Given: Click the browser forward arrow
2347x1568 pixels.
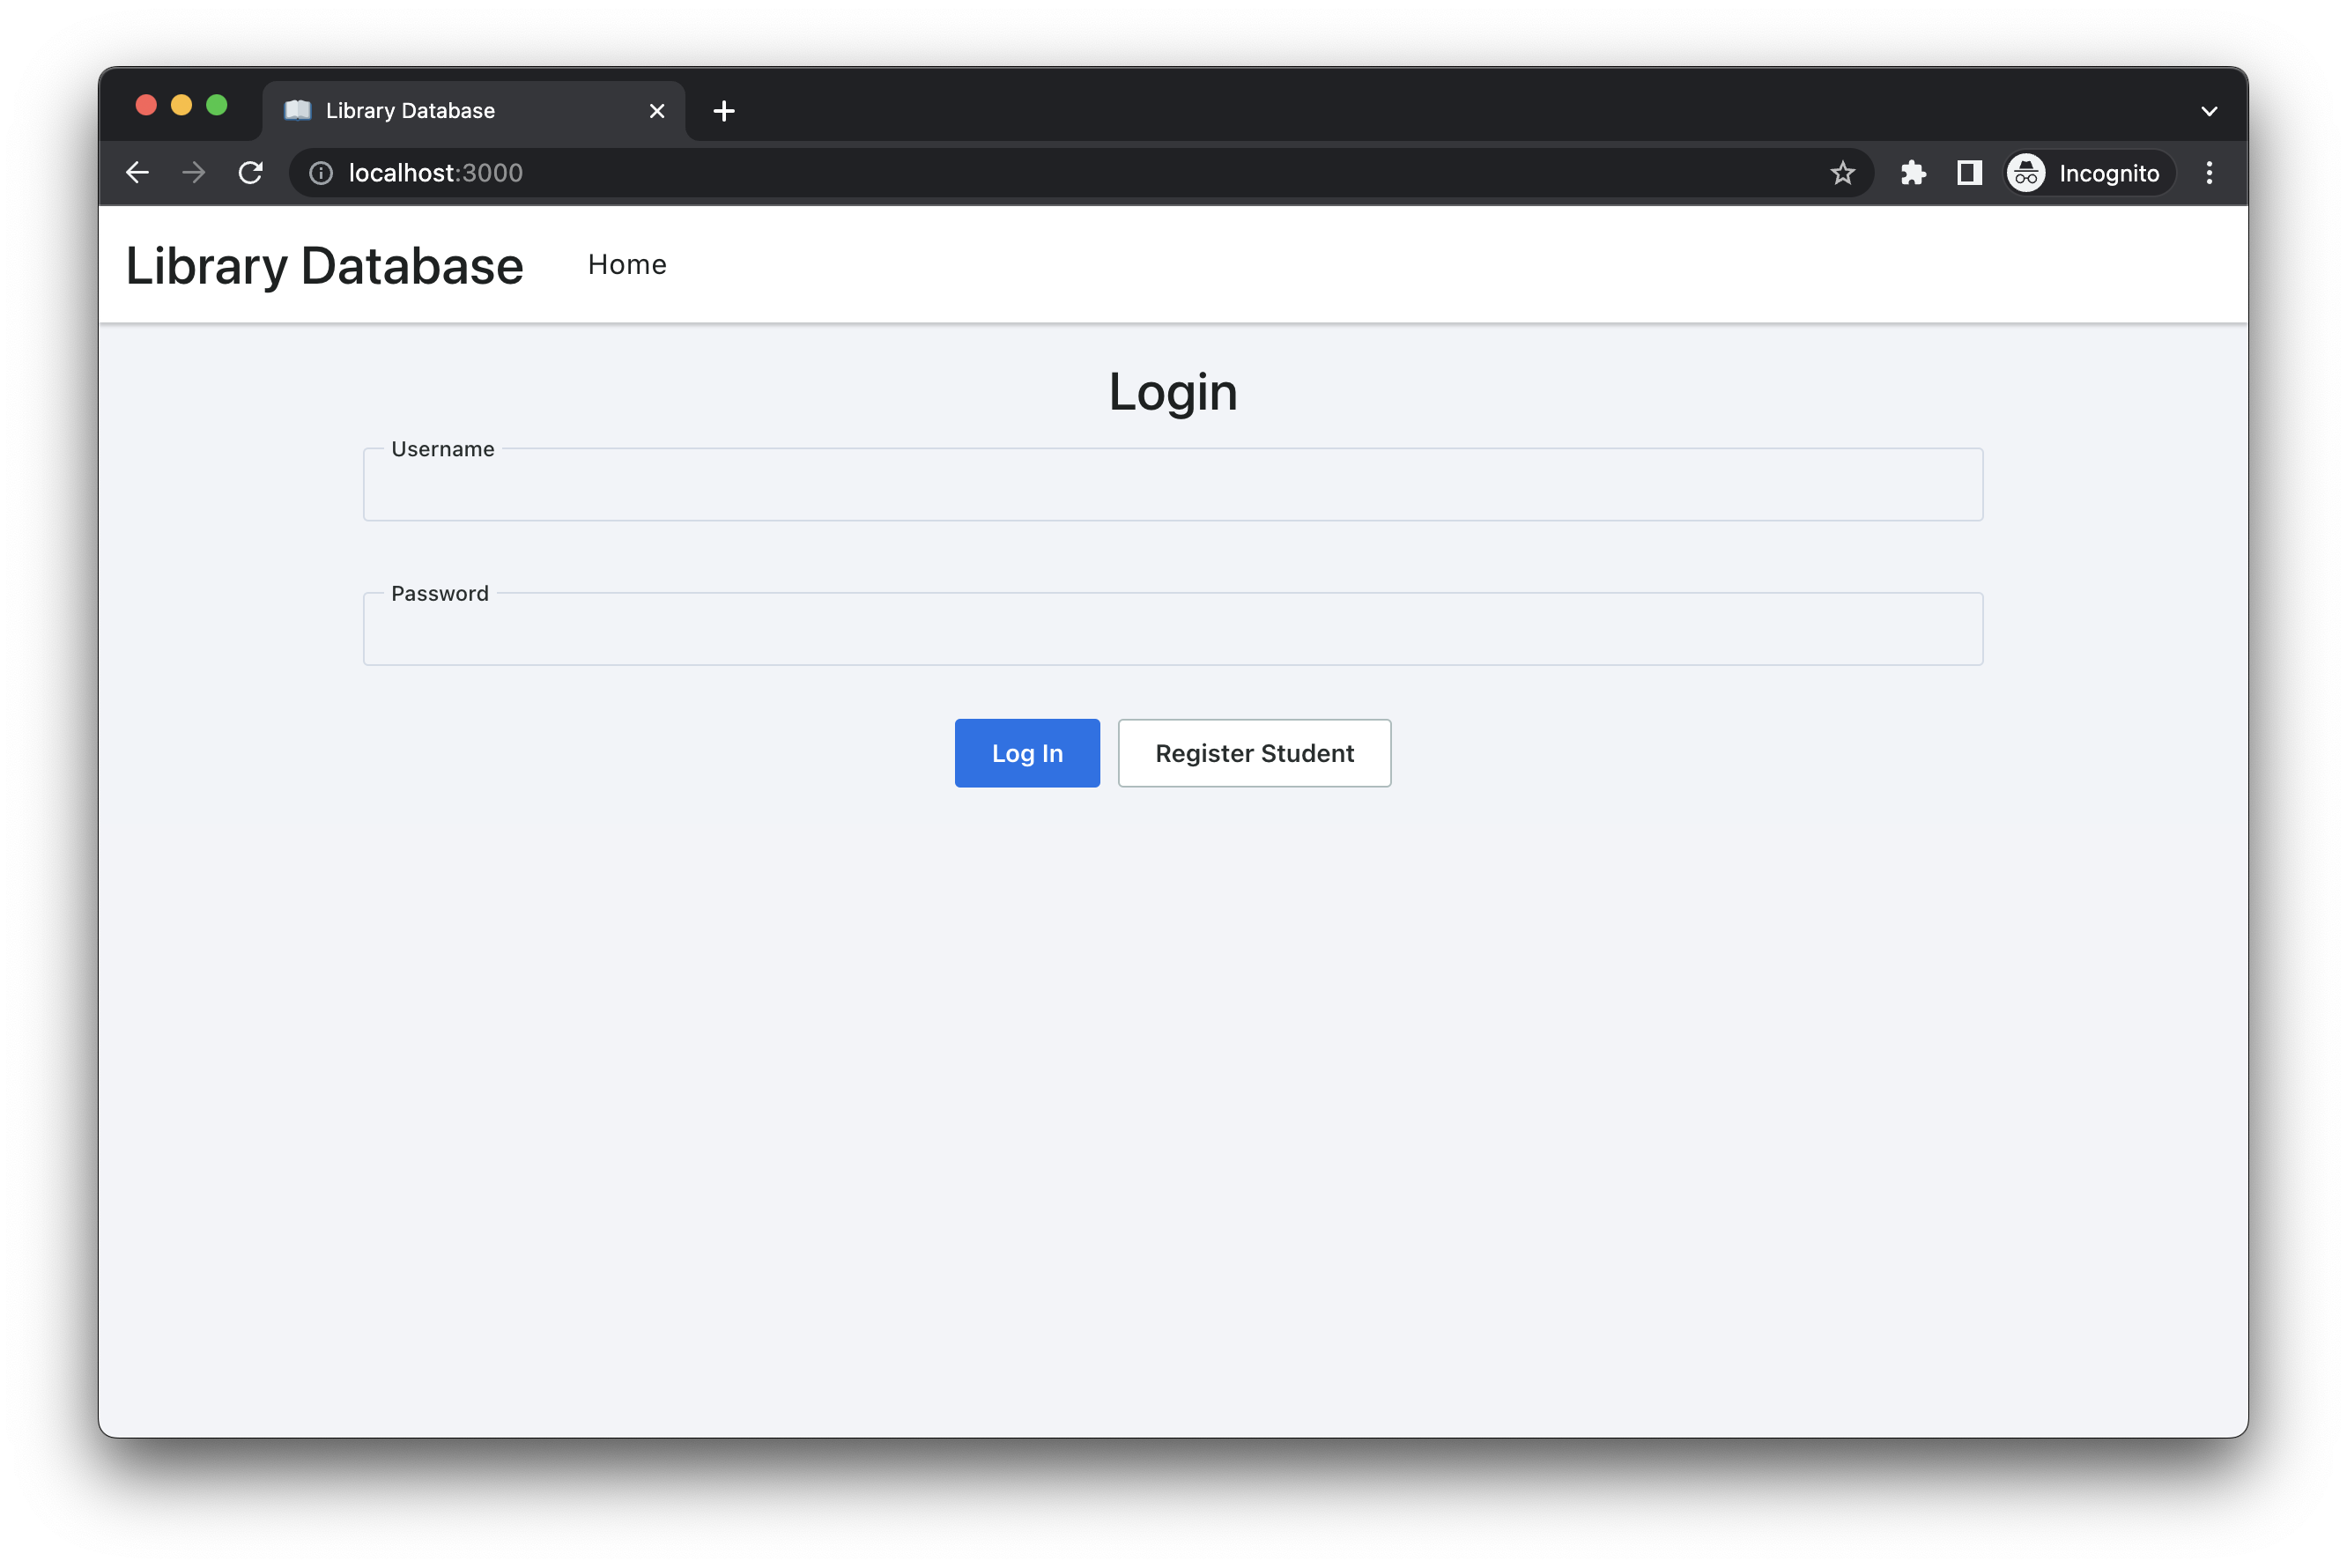Looking at the screenshot, I should coord(194,173).
